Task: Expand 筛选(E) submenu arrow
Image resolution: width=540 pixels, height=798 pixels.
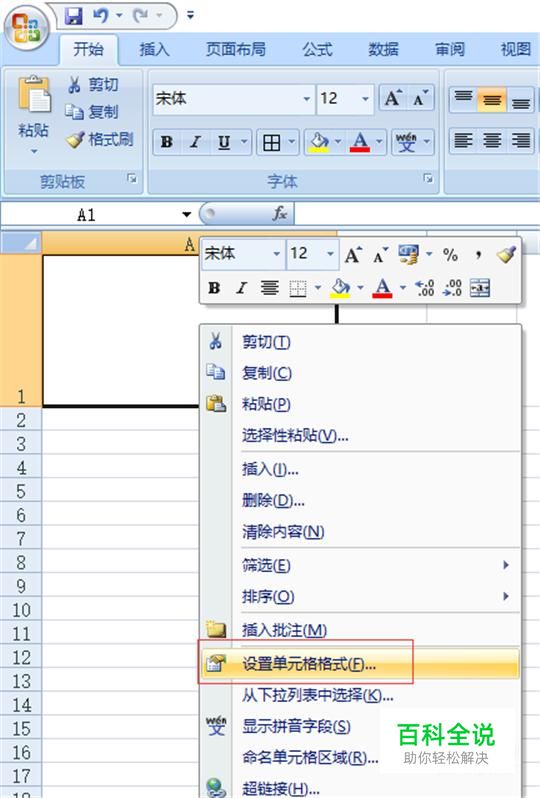Action: click(505, 565)
